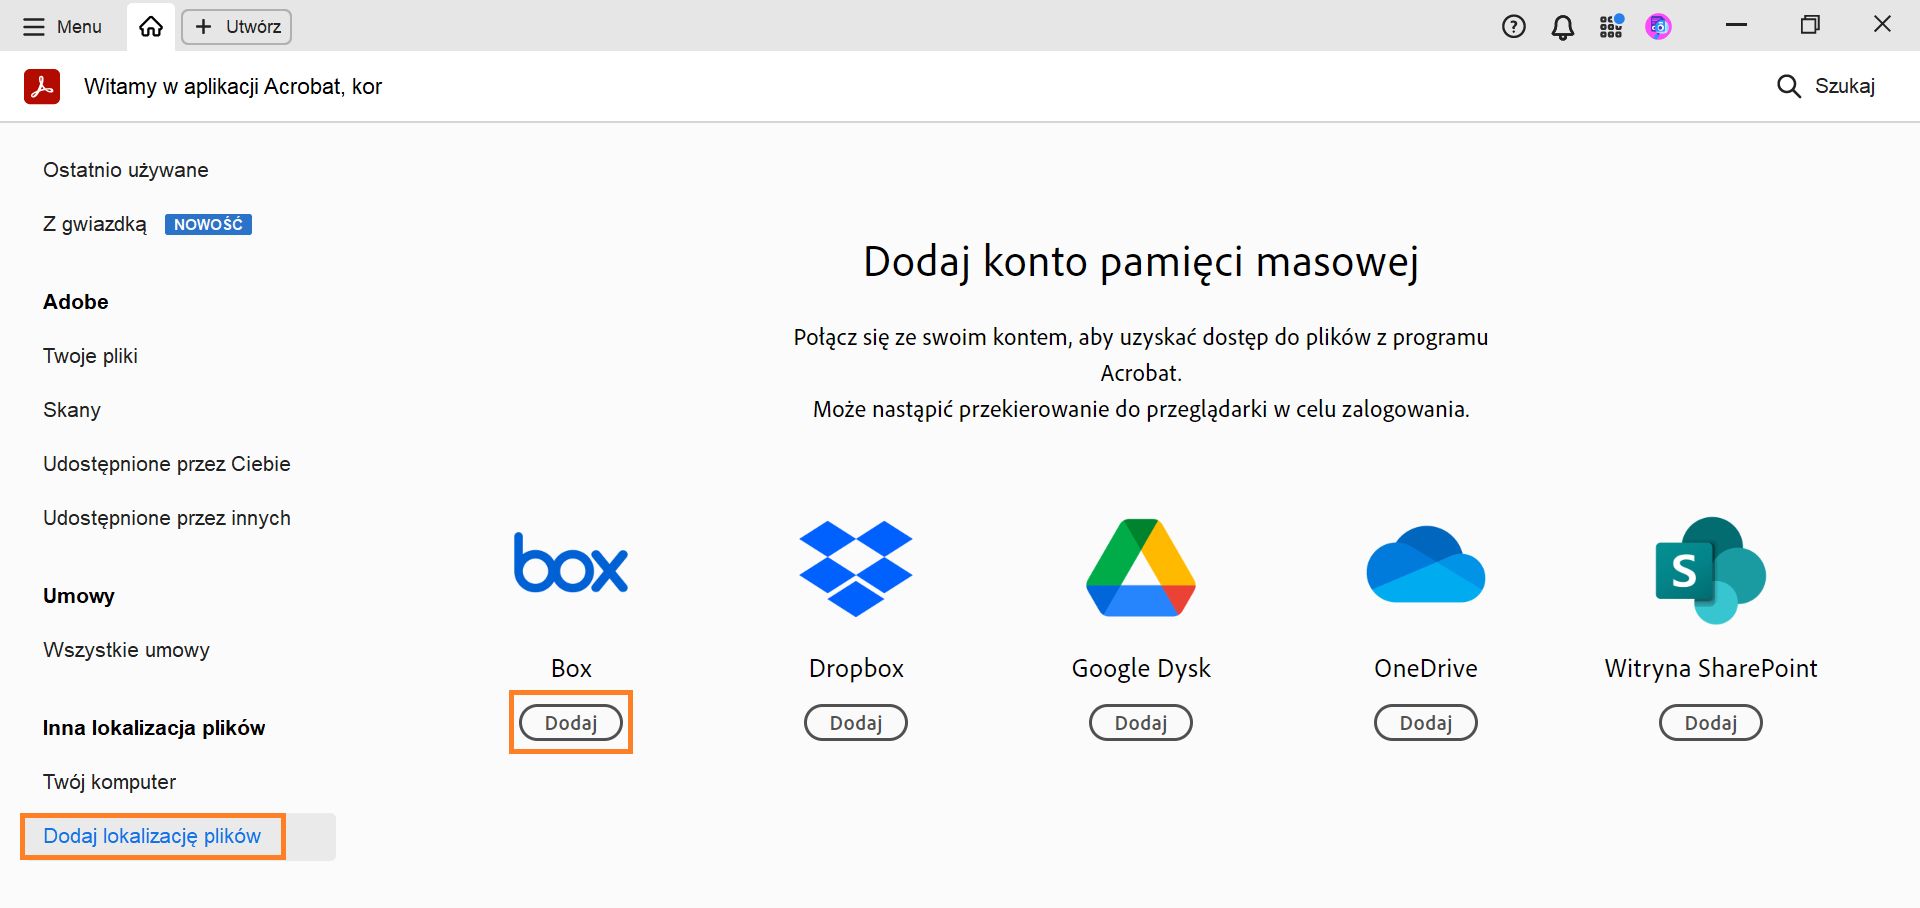The image size is (1920, 908).
Task: Select the Google Dysk icon
Action: coord(1140,567)
